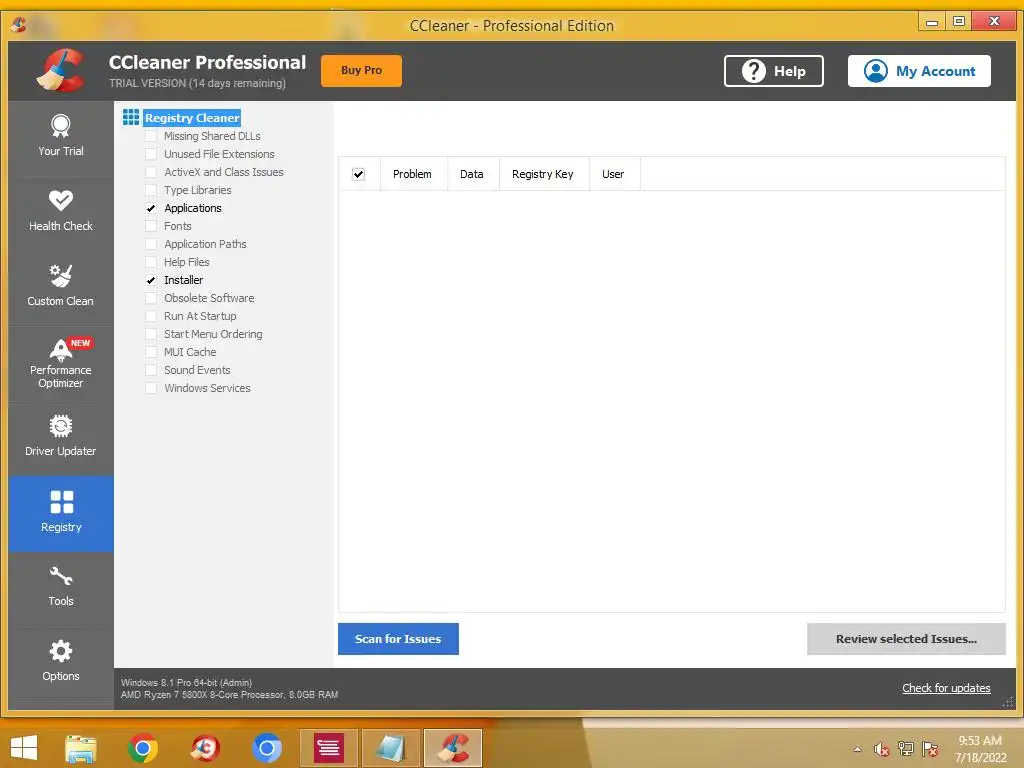Enable Run At Startup checkbox
Screen dimensions: 1024x768
click(151, 315)
